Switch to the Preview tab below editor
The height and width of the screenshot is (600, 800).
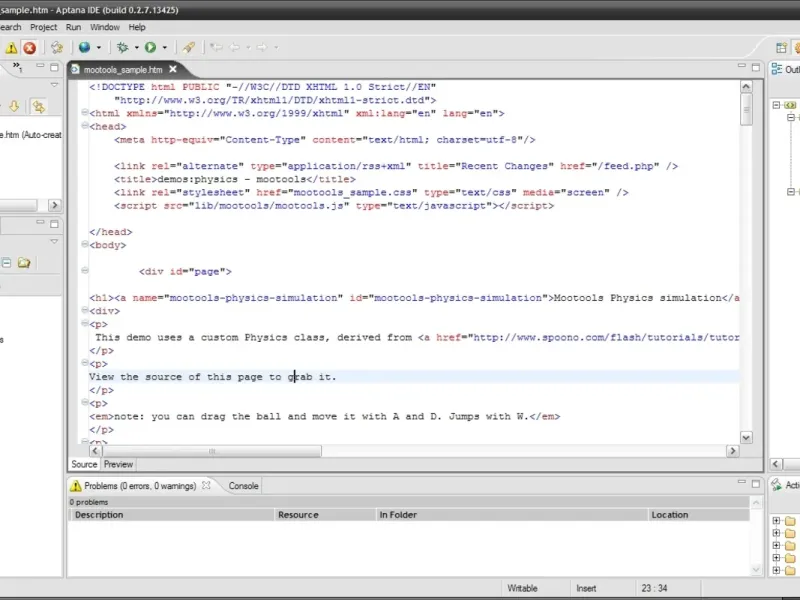click(x=118, y=464)
